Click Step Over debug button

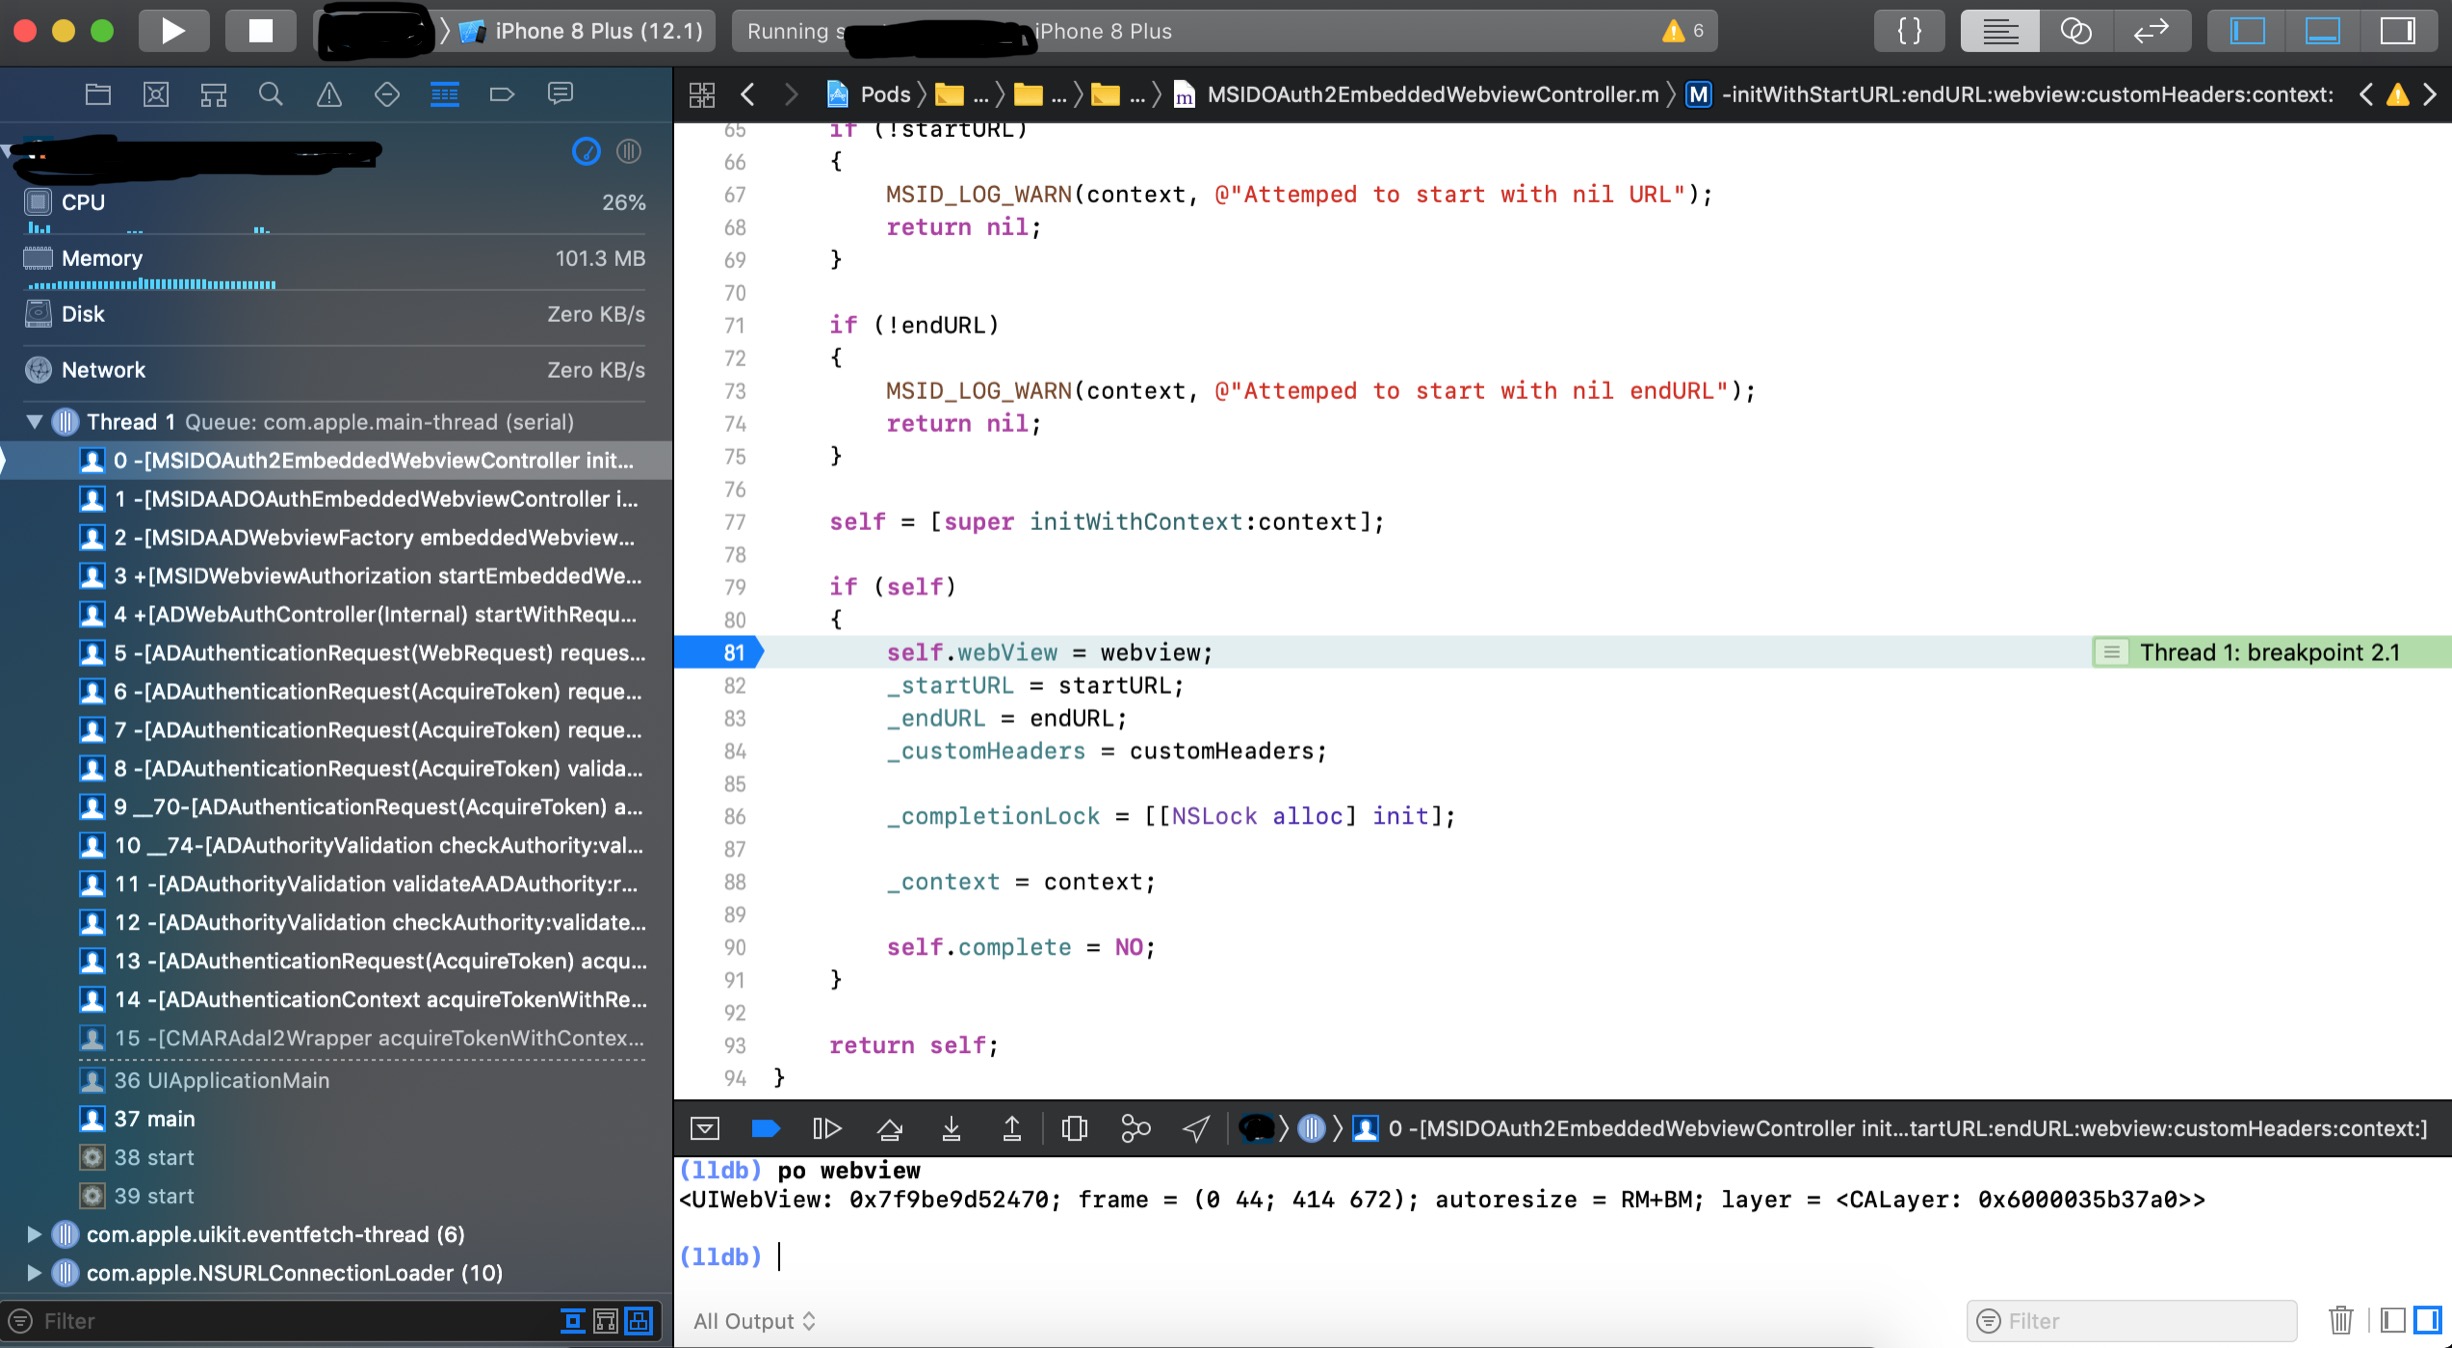point(889,1129)
